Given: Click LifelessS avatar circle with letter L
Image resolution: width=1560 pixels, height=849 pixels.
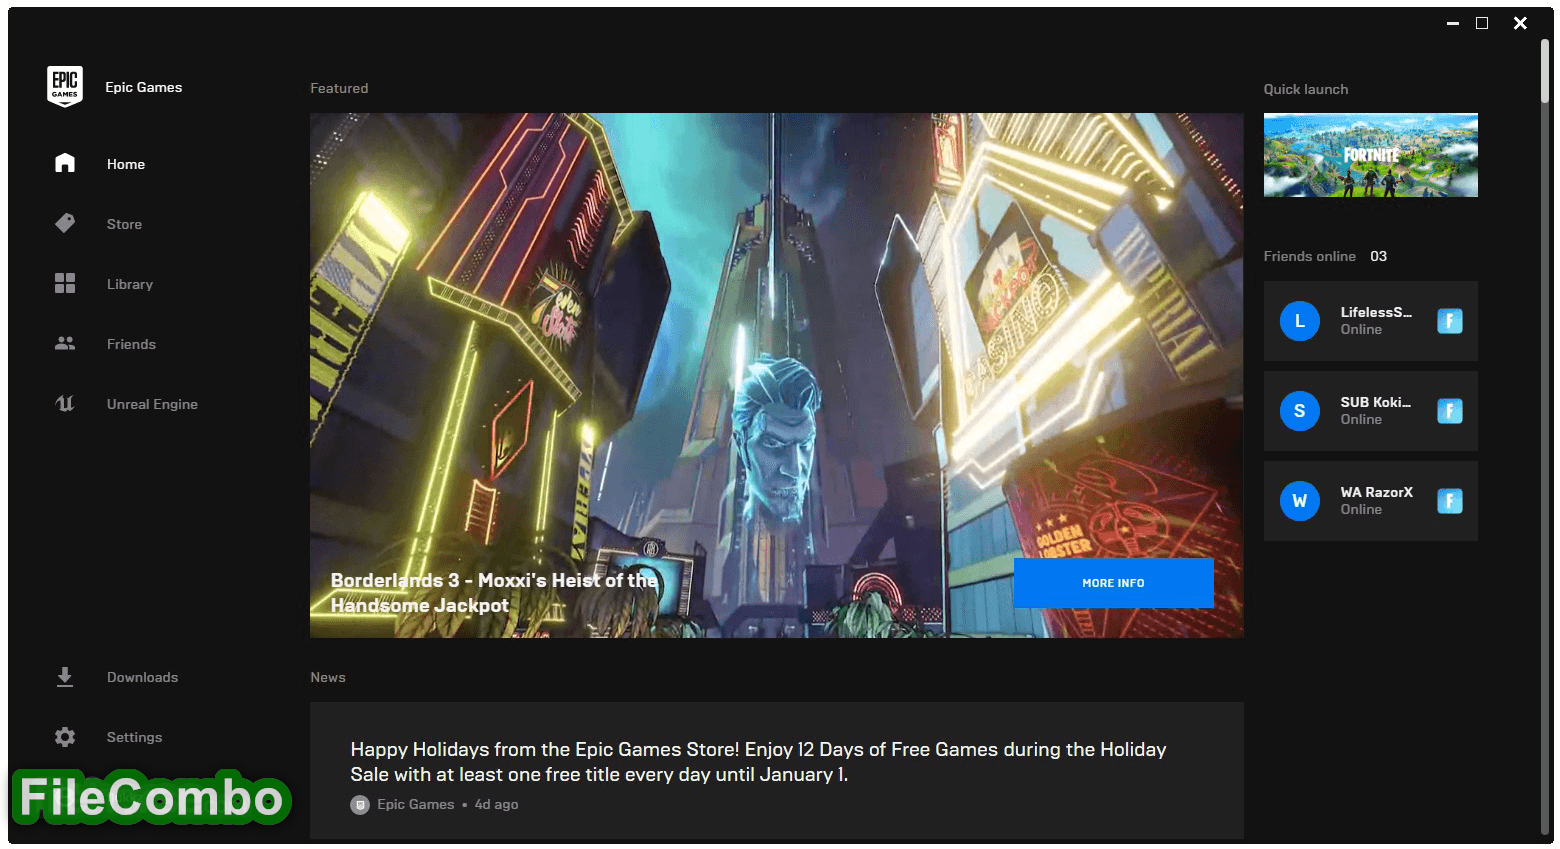Looking at the screenshot, I should pyautogui.click(x=1300, y=321).
